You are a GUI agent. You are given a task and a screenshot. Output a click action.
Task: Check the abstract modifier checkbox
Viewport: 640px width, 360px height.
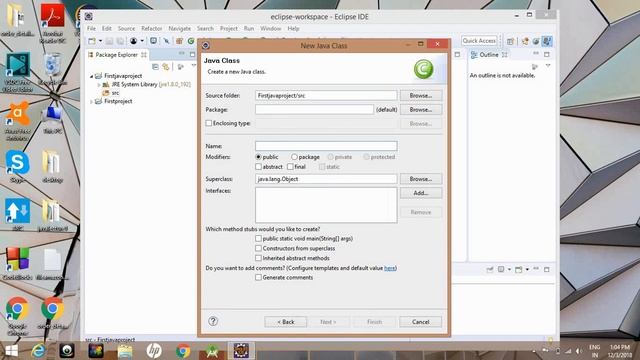[258, 167]
